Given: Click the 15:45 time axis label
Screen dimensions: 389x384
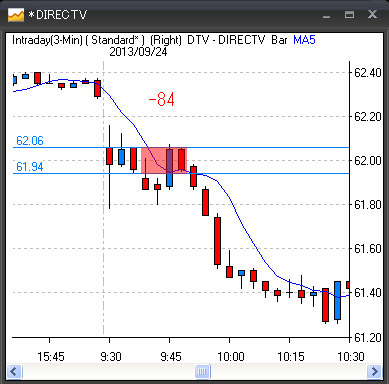Looking at the screenshot, I should click(51, 357).
